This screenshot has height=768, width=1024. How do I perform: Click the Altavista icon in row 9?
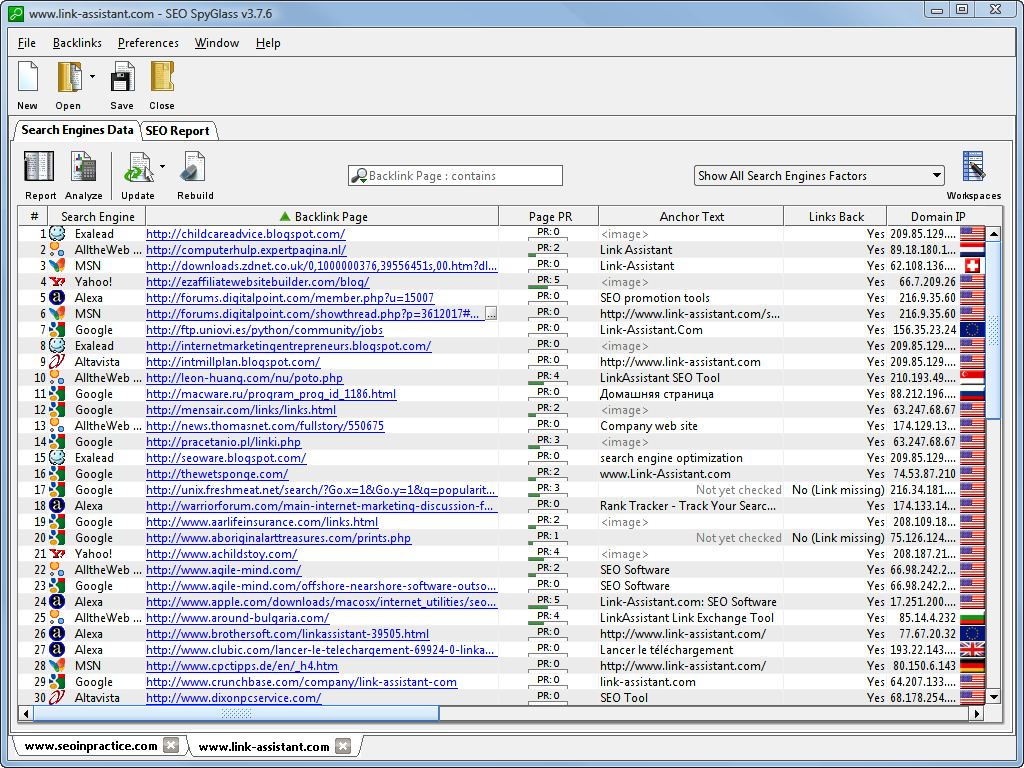point(57,362)
